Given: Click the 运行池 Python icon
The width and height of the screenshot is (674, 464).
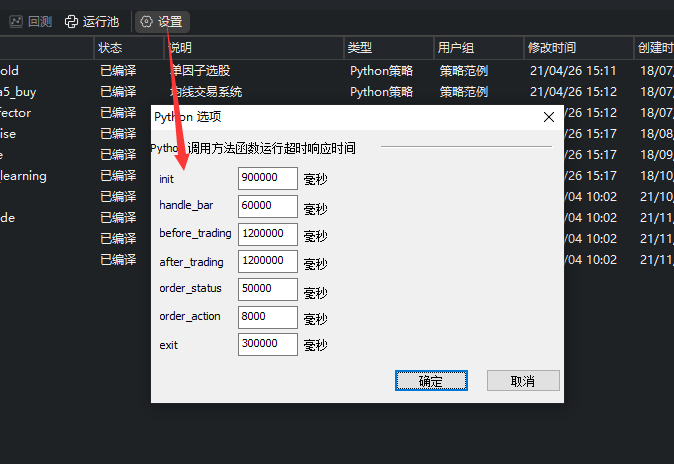Looking at the screenshot, I should (x=71, y=22).
